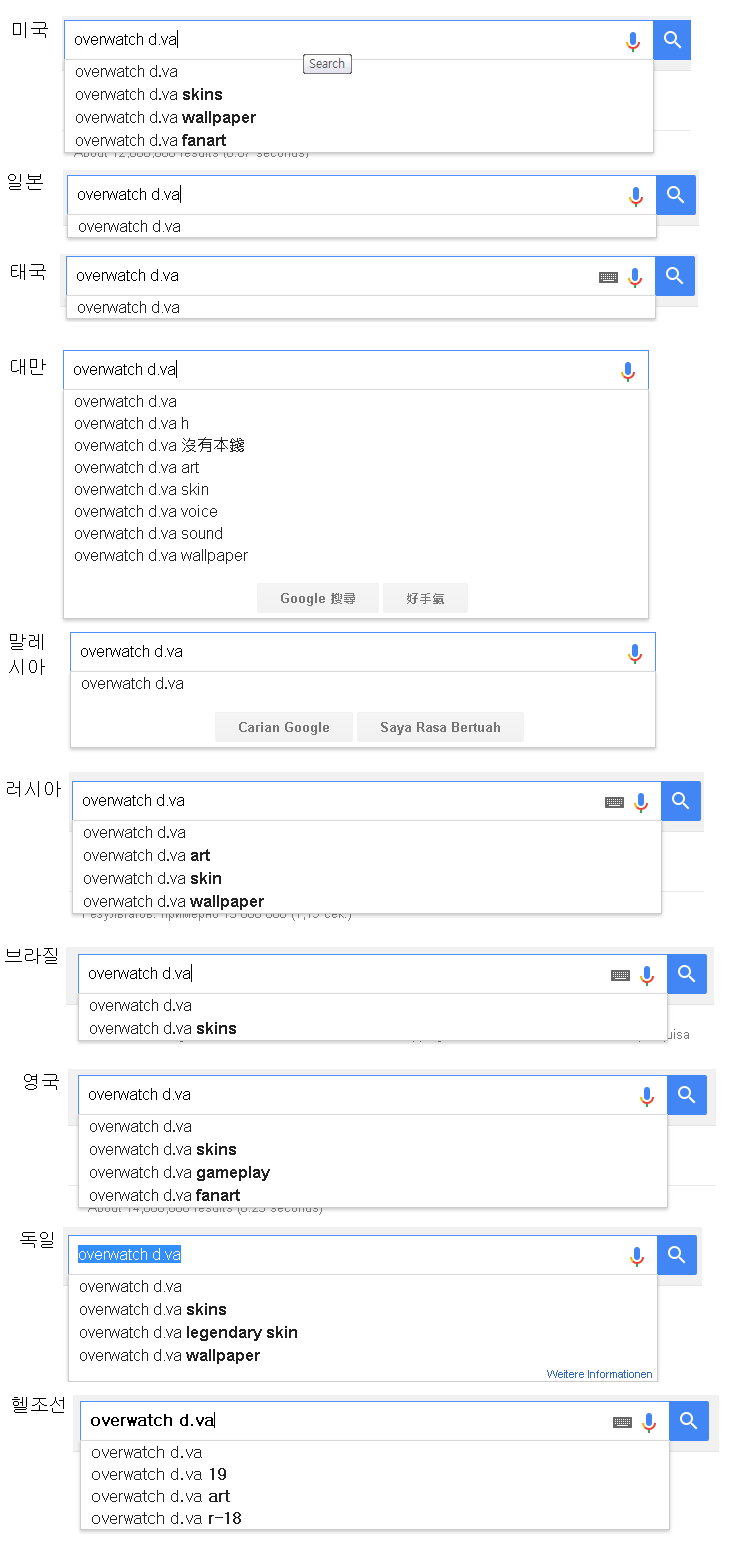Click the keyboard icon in the 러시아 search bar
Screen dimensions: 740x1548
(614, 802)
